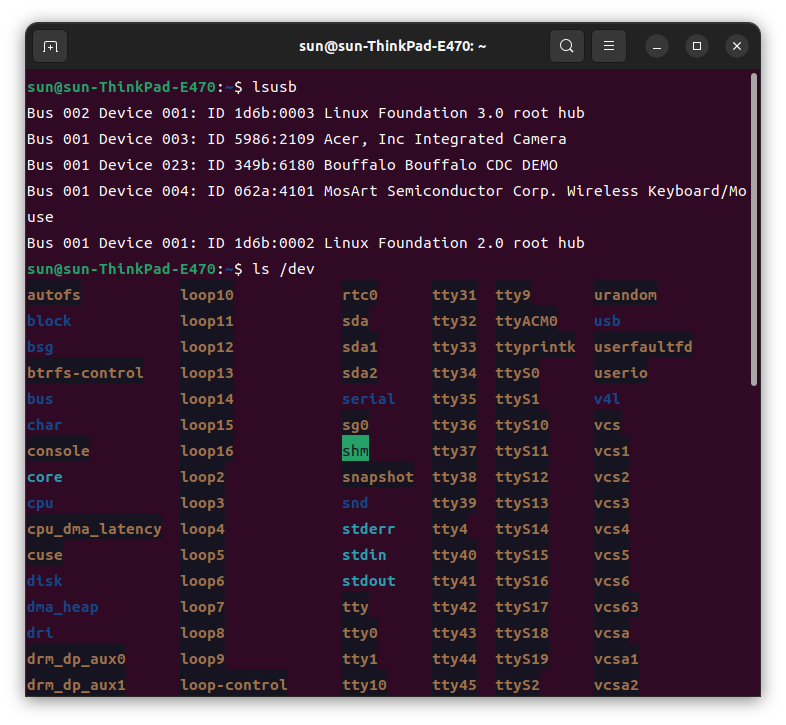786x725 pixels.
Task: Click the urandom entry
Action: pyautogui.click(x=626, y=295)
